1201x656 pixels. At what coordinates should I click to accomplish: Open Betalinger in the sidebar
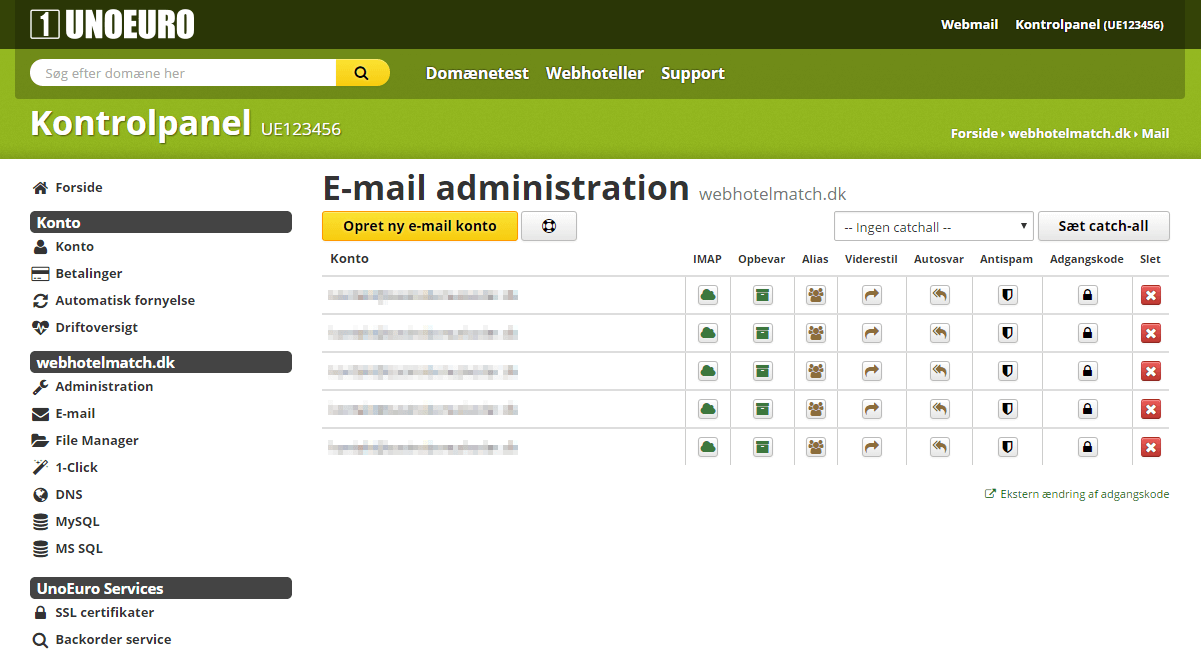[77, 274]
